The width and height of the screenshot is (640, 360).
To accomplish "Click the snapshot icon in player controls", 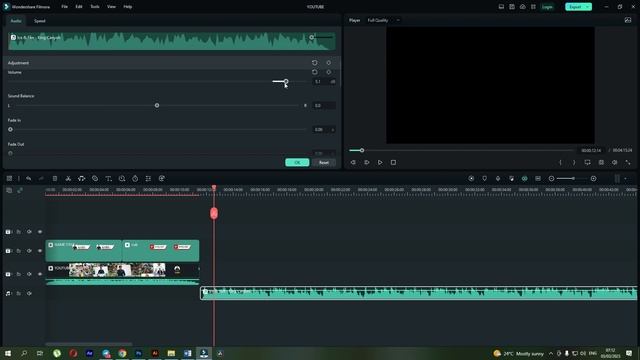I will pos(601,162).
